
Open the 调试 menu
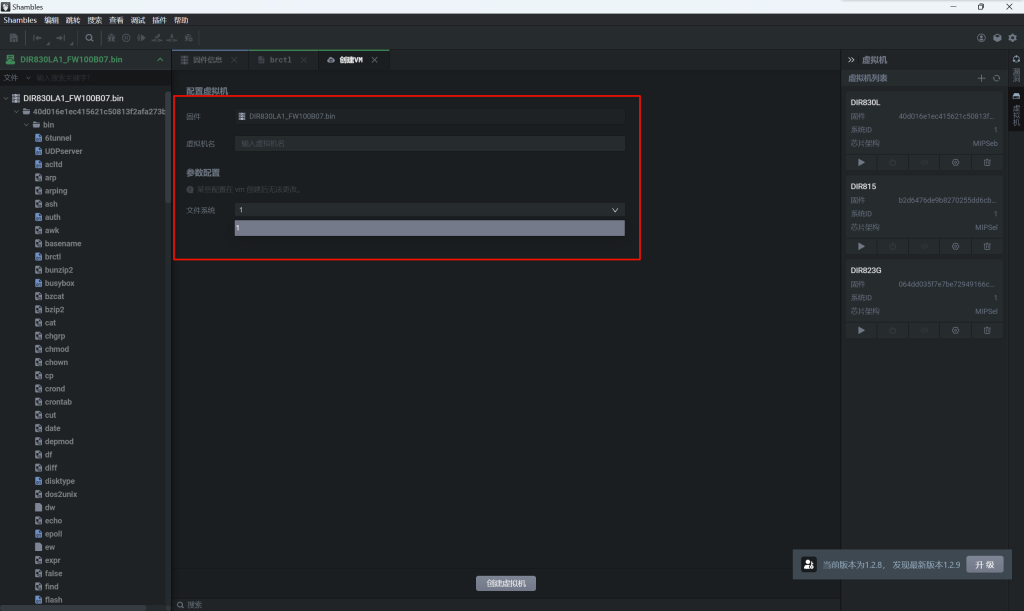click(138, 20)
